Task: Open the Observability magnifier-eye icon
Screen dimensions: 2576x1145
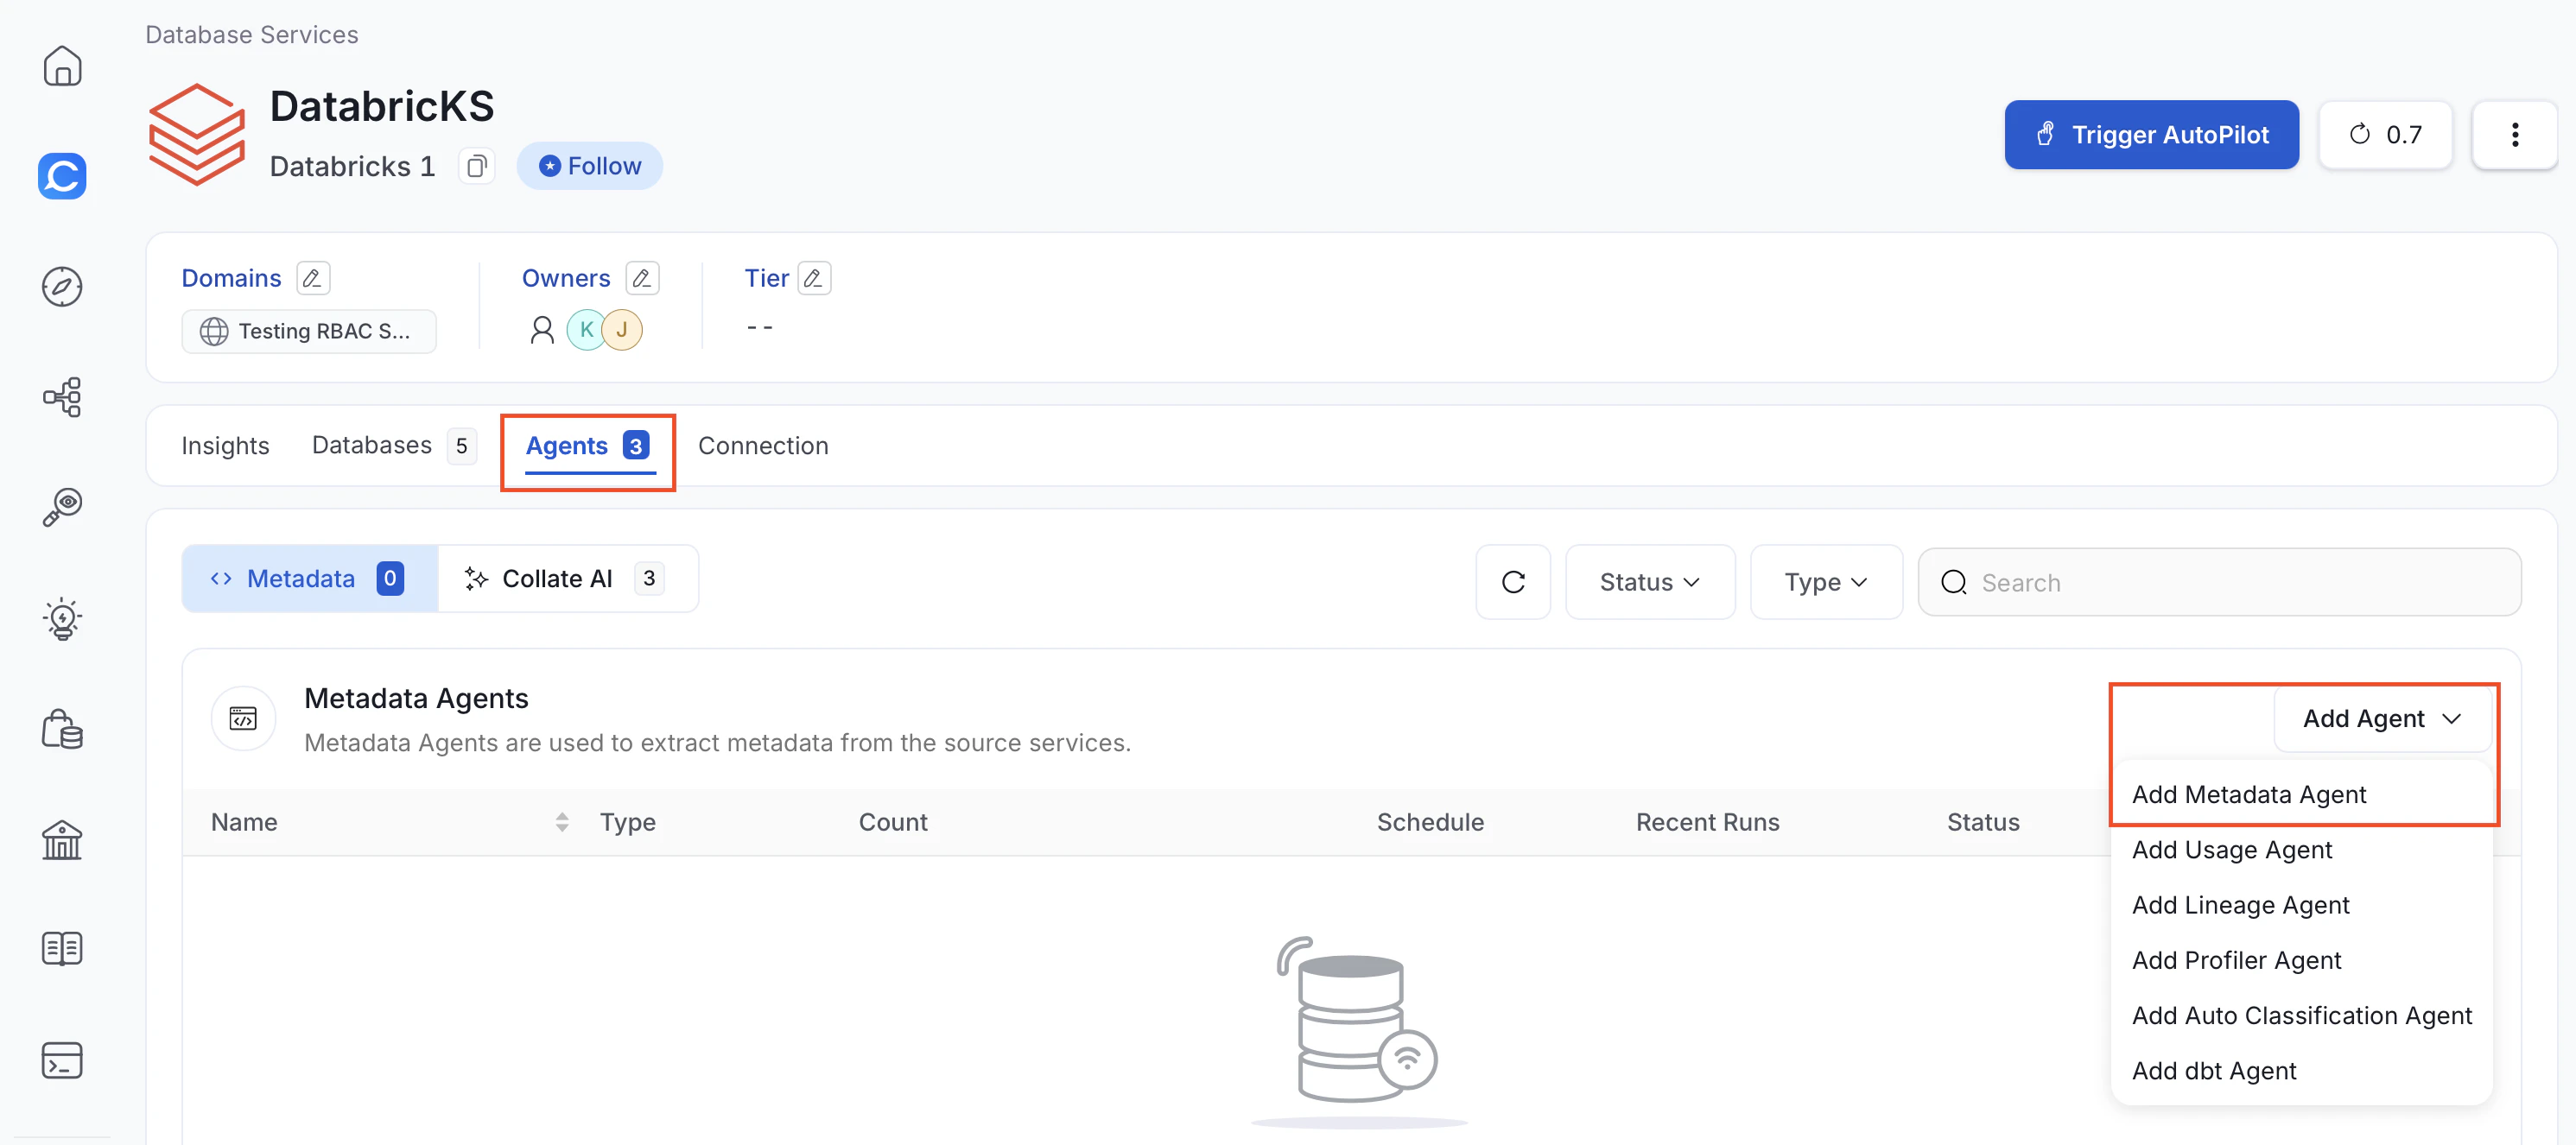Action: (x=62, y=507)
